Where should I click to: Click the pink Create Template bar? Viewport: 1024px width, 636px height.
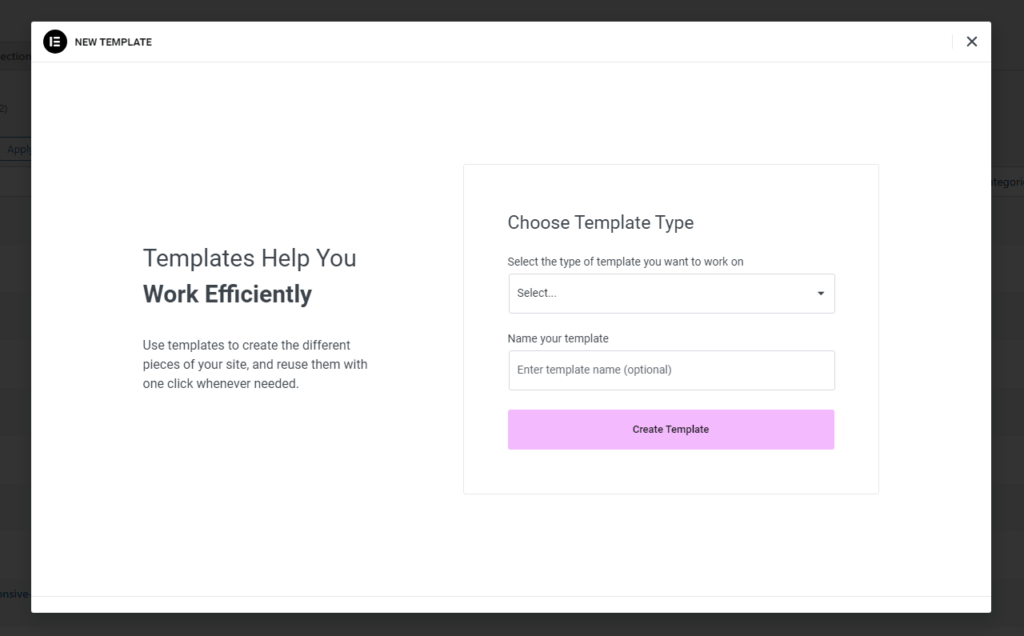pos(671,428)
